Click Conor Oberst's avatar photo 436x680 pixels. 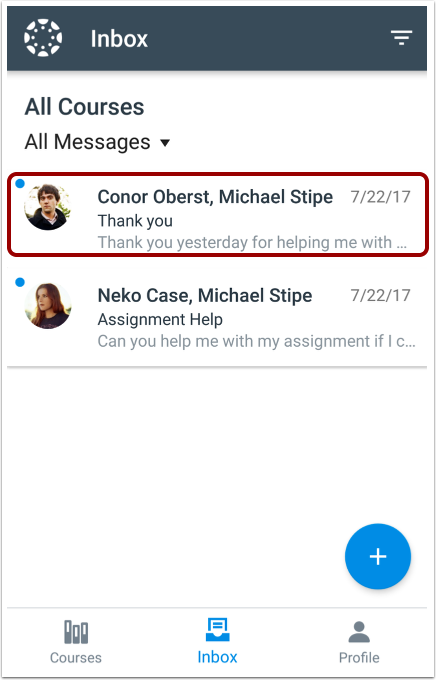(x=47, y=207)
